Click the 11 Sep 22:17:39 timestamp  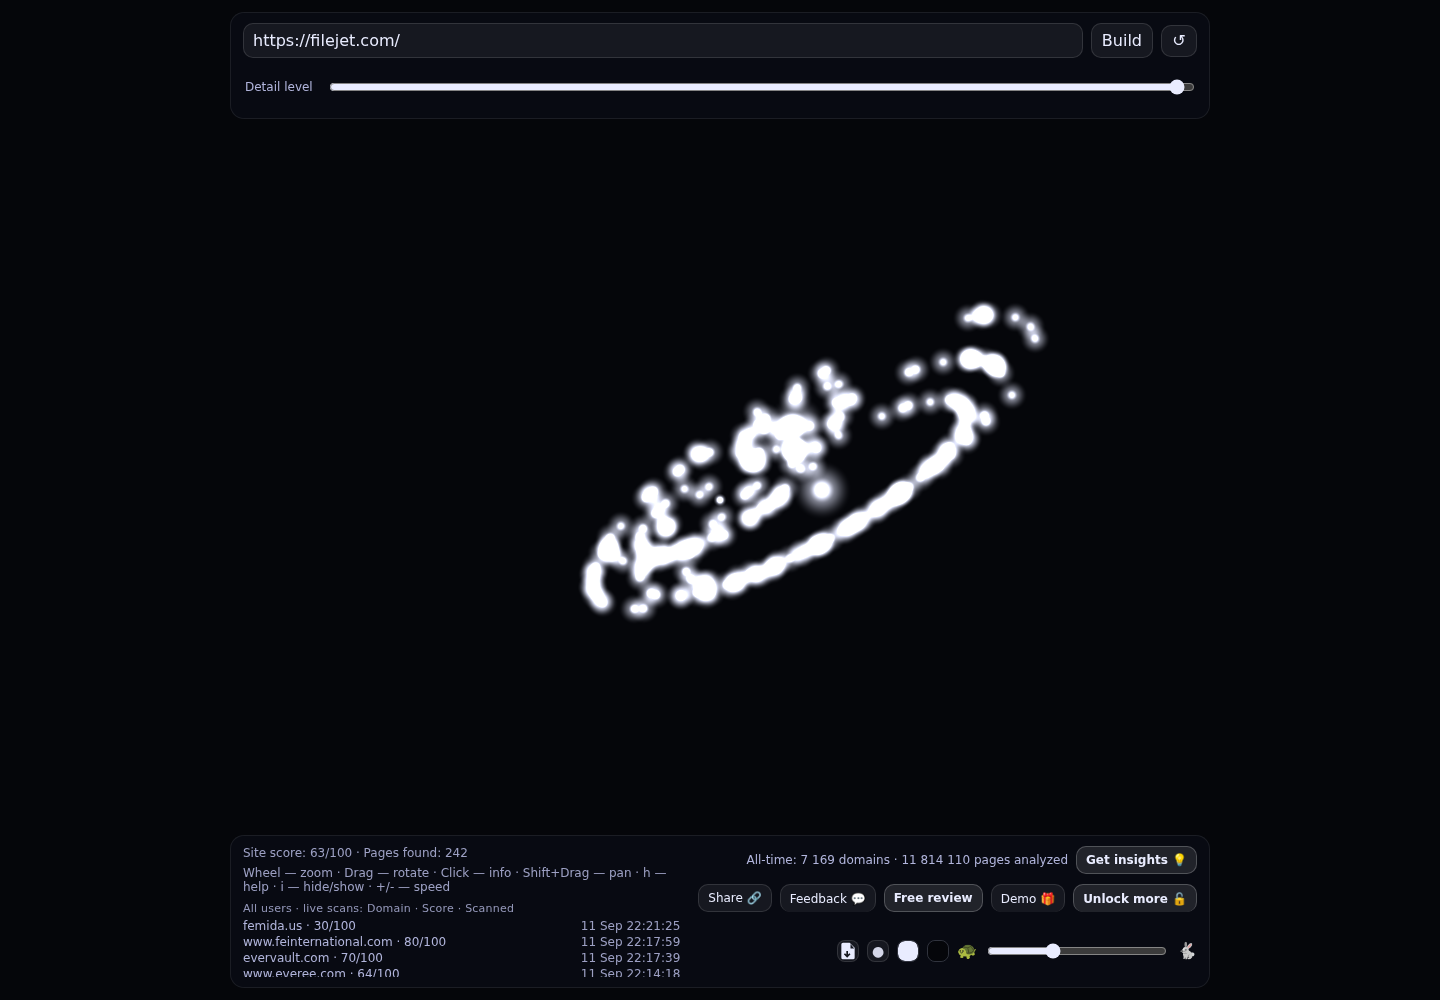point(630,958)
